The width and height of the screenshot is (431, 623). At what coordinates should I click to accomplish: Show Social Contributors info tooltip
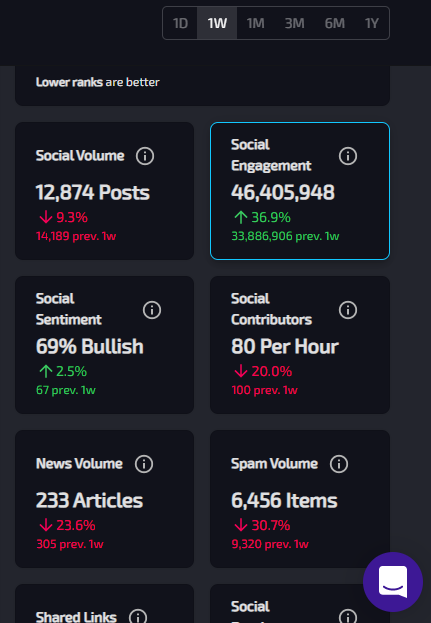pyautogui.click(x=348, y=310)
